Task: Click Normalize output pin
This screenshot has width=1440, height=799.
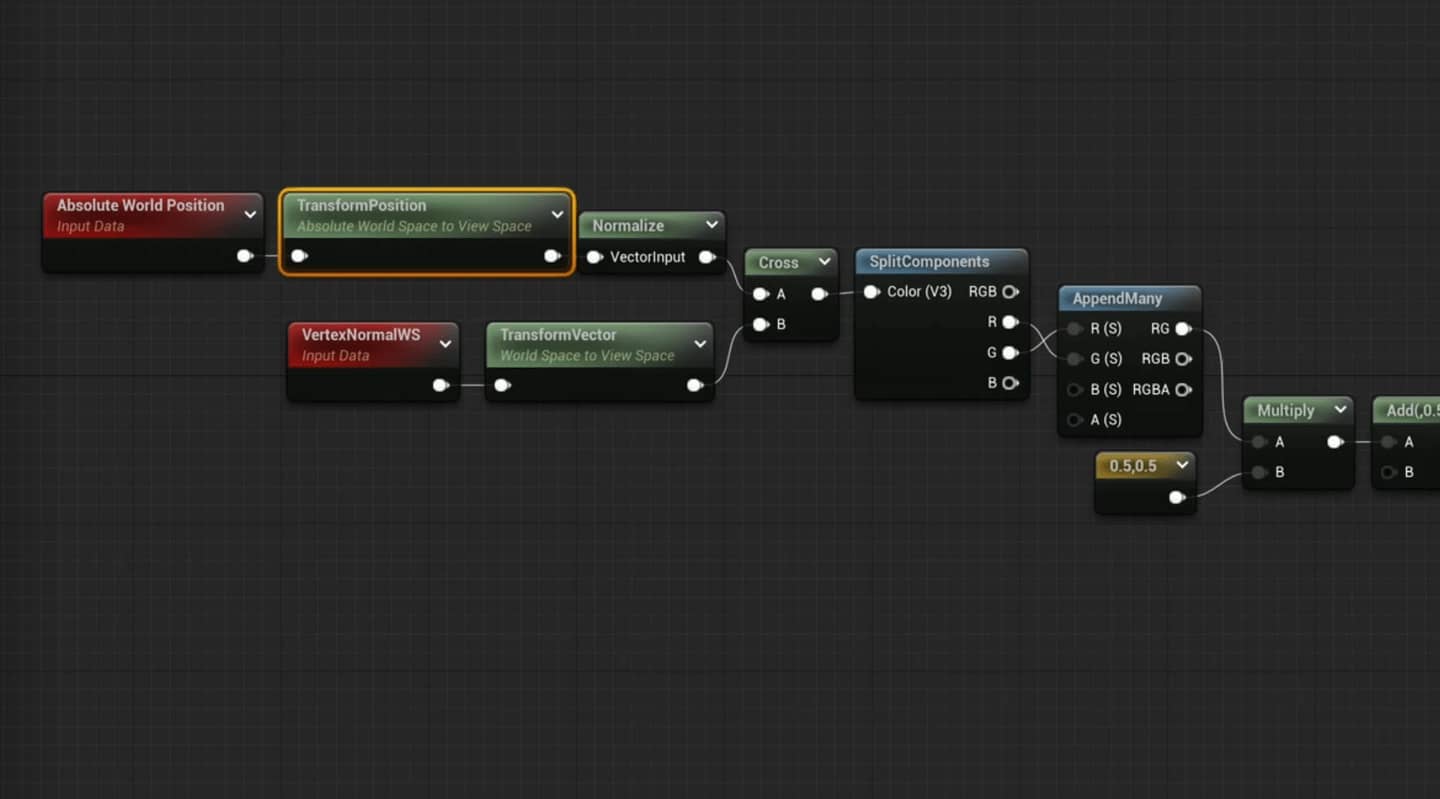Action: click(707, 257)
